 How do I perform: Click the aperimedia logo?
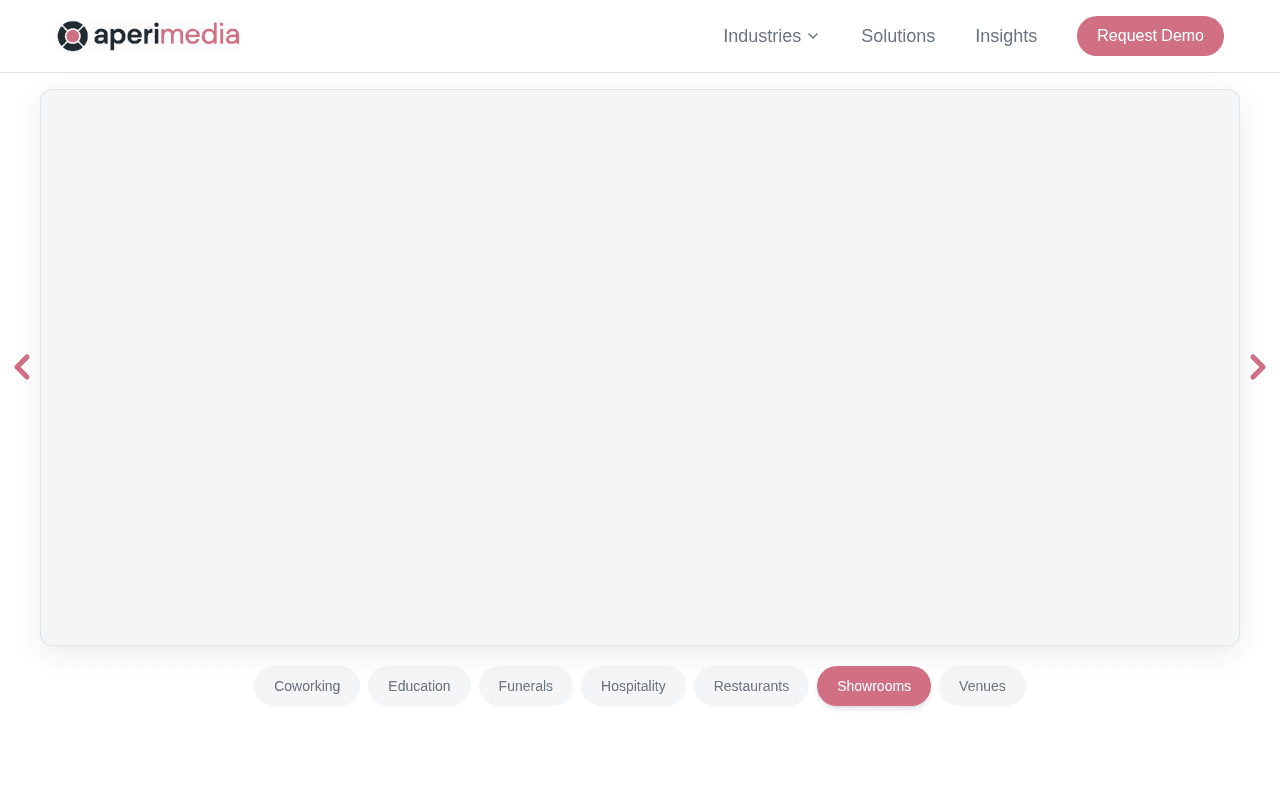(148, 36)
